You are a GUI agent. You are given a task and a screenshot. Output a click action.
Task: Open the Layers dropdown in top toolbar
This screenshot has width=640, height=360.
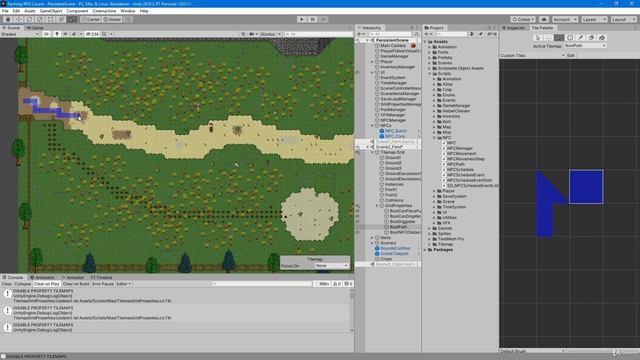(594, 19)
